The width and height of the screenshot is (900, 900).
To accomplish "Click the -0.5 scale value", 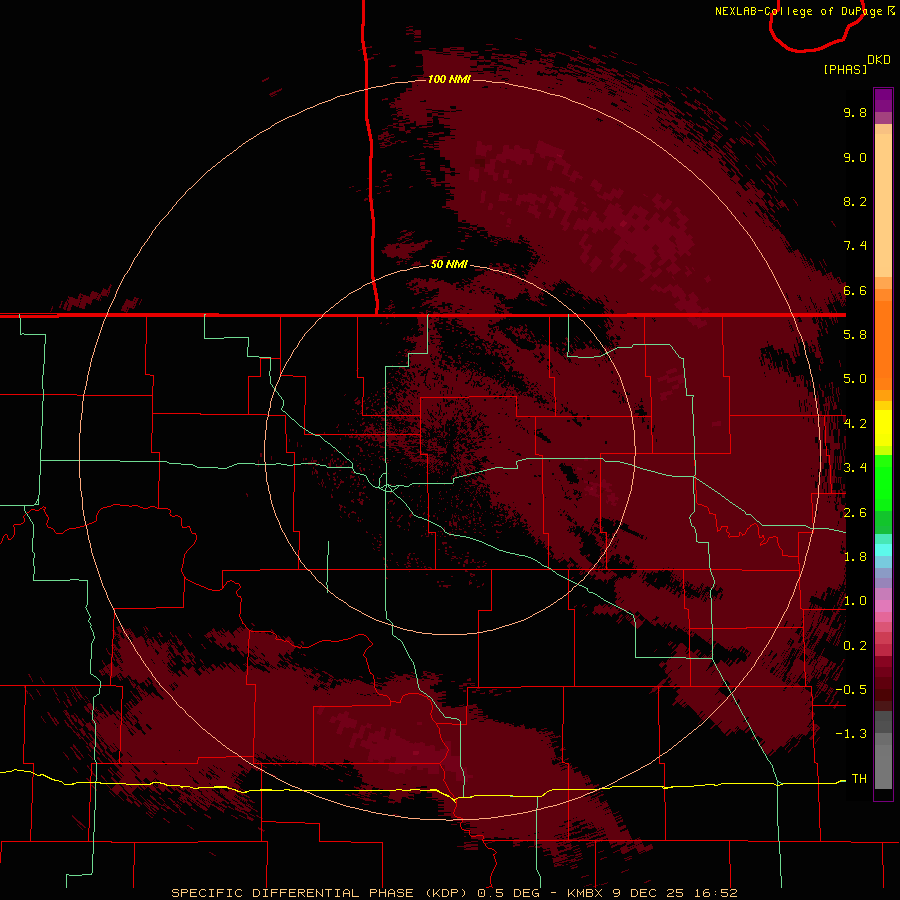I will tap(851, 690).
